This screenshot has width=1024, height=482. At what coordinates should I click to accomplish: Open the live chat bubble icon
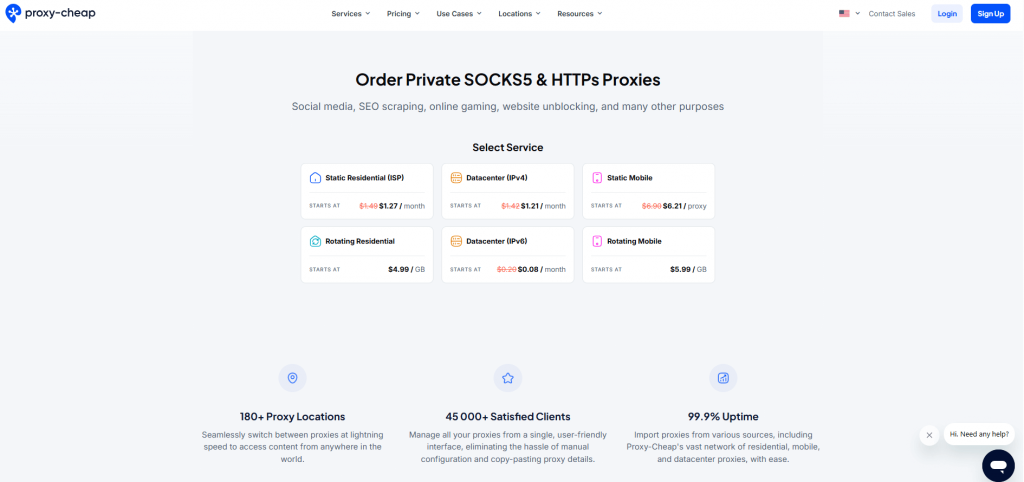[x=998, y=465]
